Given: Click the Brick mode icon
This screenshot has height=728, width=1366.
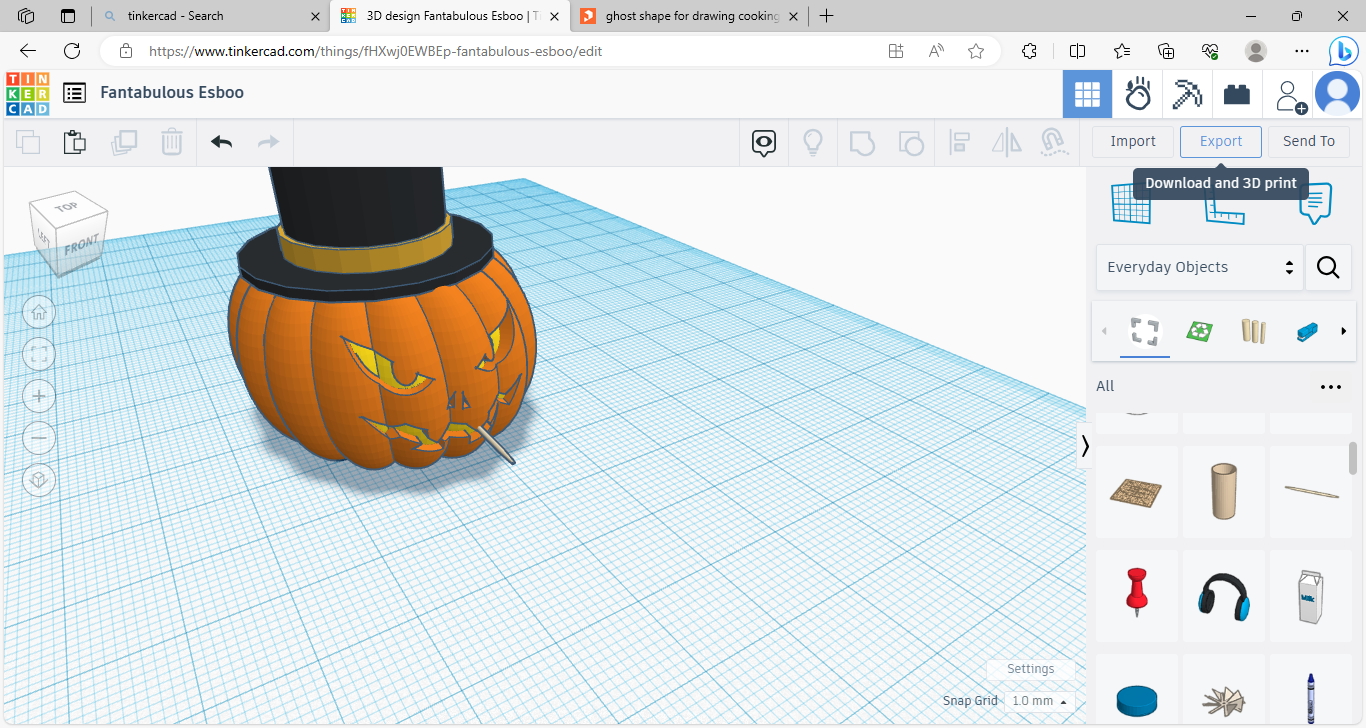Looking at the screenshot, I should (x=1237, y=93).
